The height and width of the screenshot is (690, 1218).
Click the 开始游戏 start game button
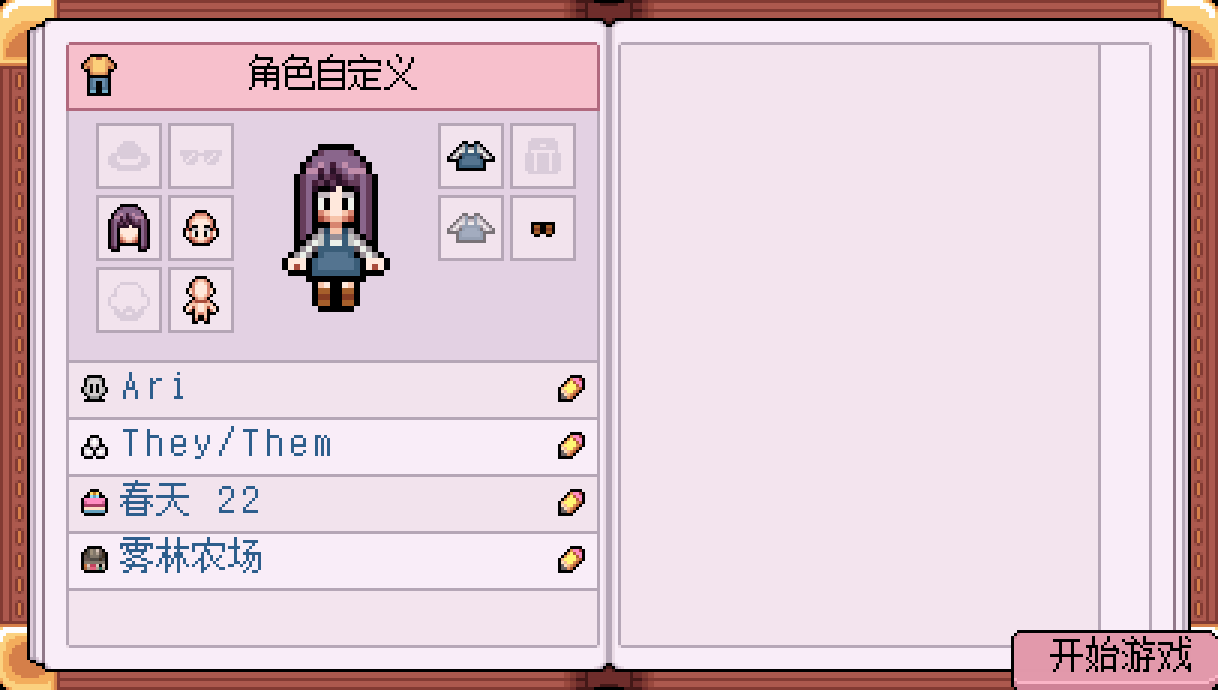click(1115, 659)
